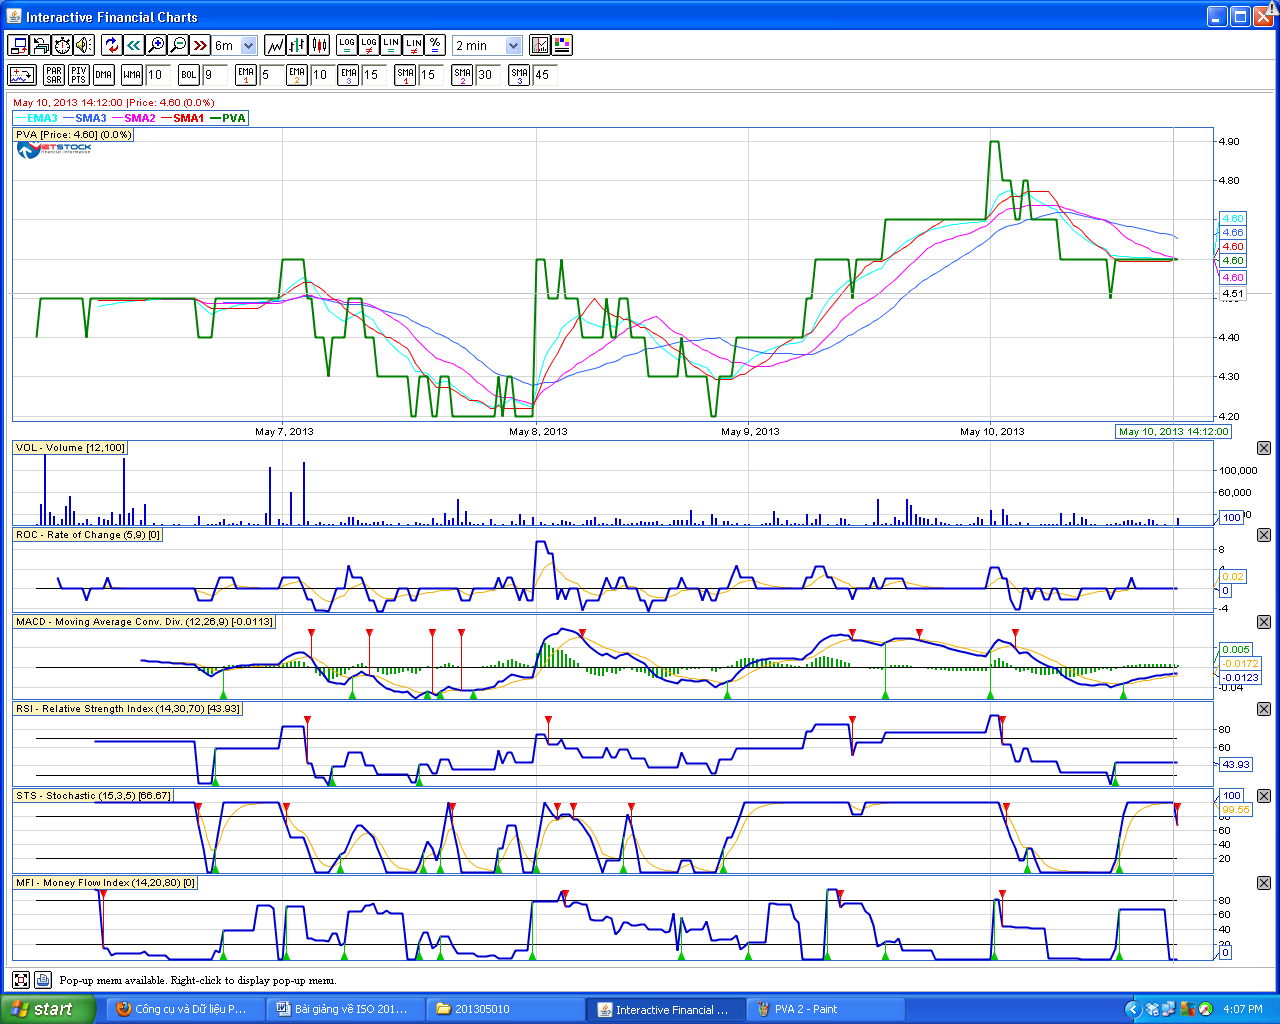Click the PVA price label on chart
This screenshot has height=1024, width=1280.
pos(73,134)
